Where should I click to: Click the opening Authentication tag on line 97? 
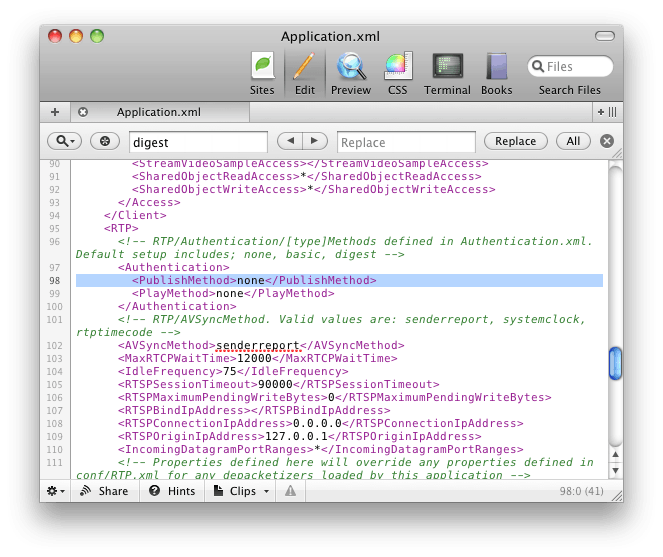pyautogui.click(x=174, y=267)
